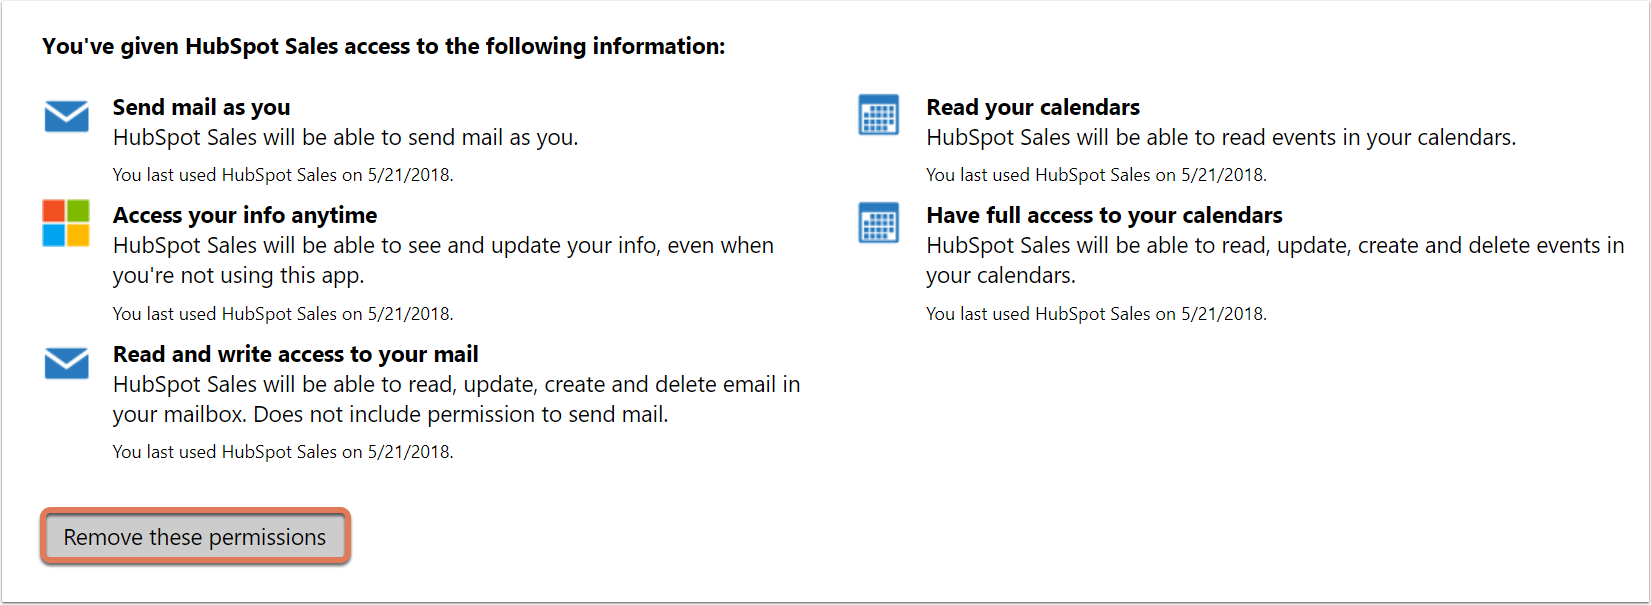Click the last used date below Read your calendars

point(1096,174)
